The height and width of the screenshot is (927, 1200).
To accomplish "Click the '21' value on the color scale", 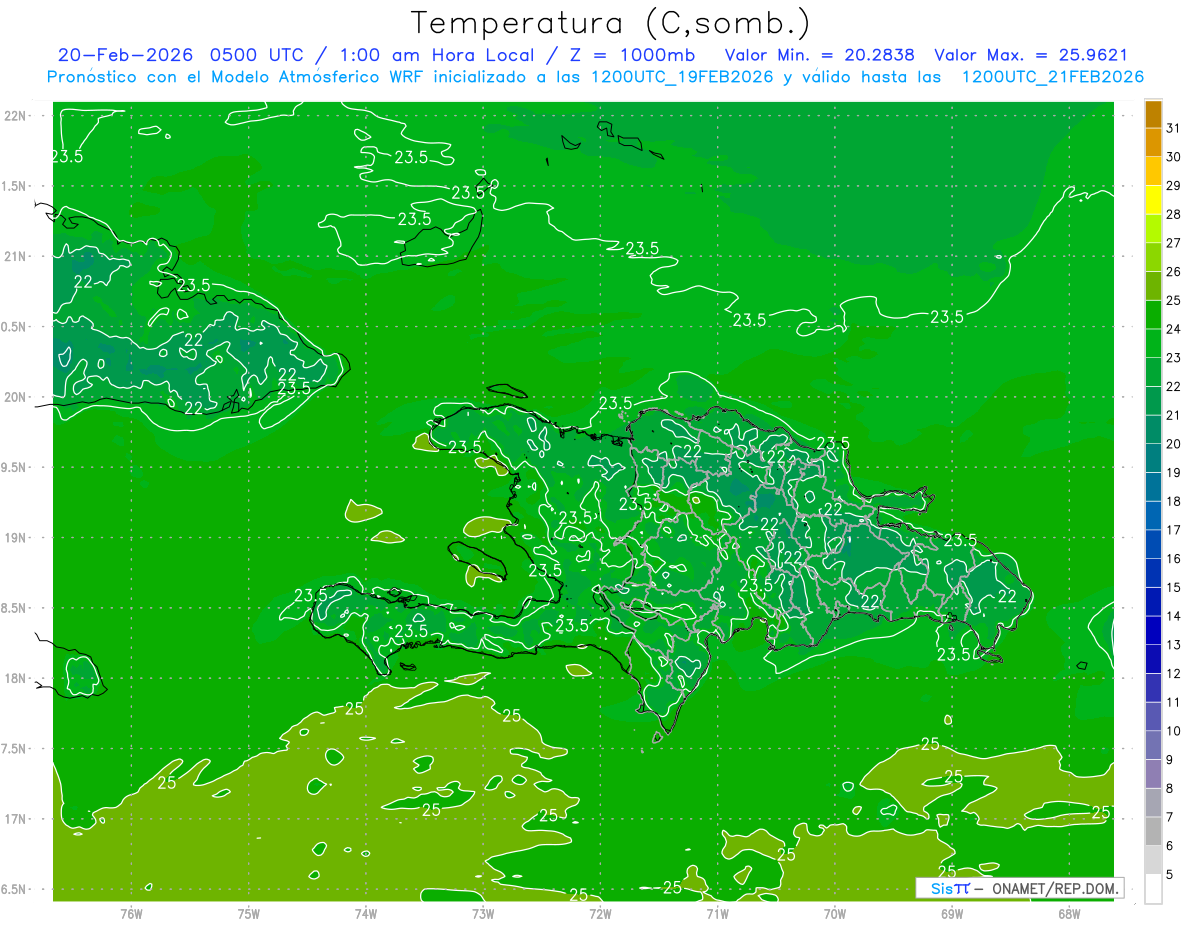I will 1174,416.
